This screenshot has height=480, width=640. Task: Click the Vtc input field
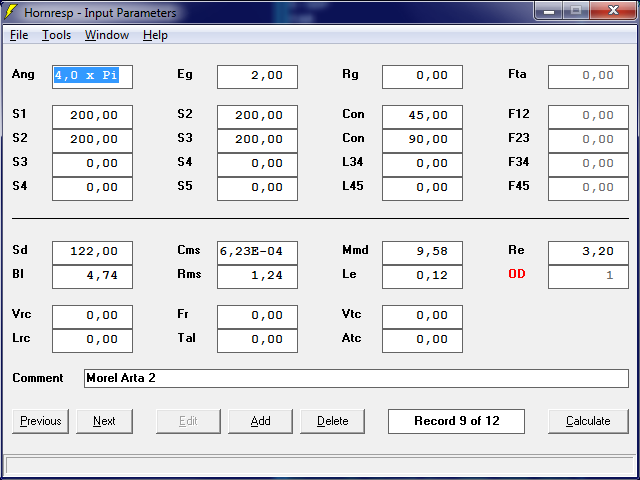(422, 316)
